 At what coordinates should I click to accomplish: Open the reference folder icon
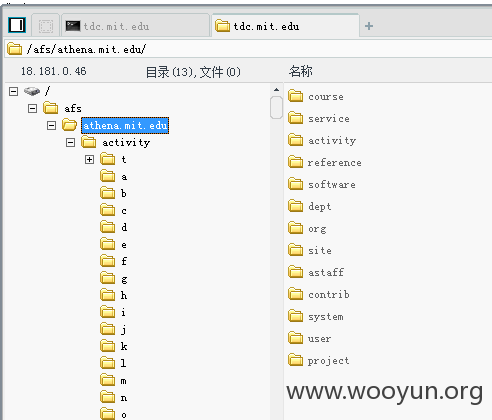[296, 162]
